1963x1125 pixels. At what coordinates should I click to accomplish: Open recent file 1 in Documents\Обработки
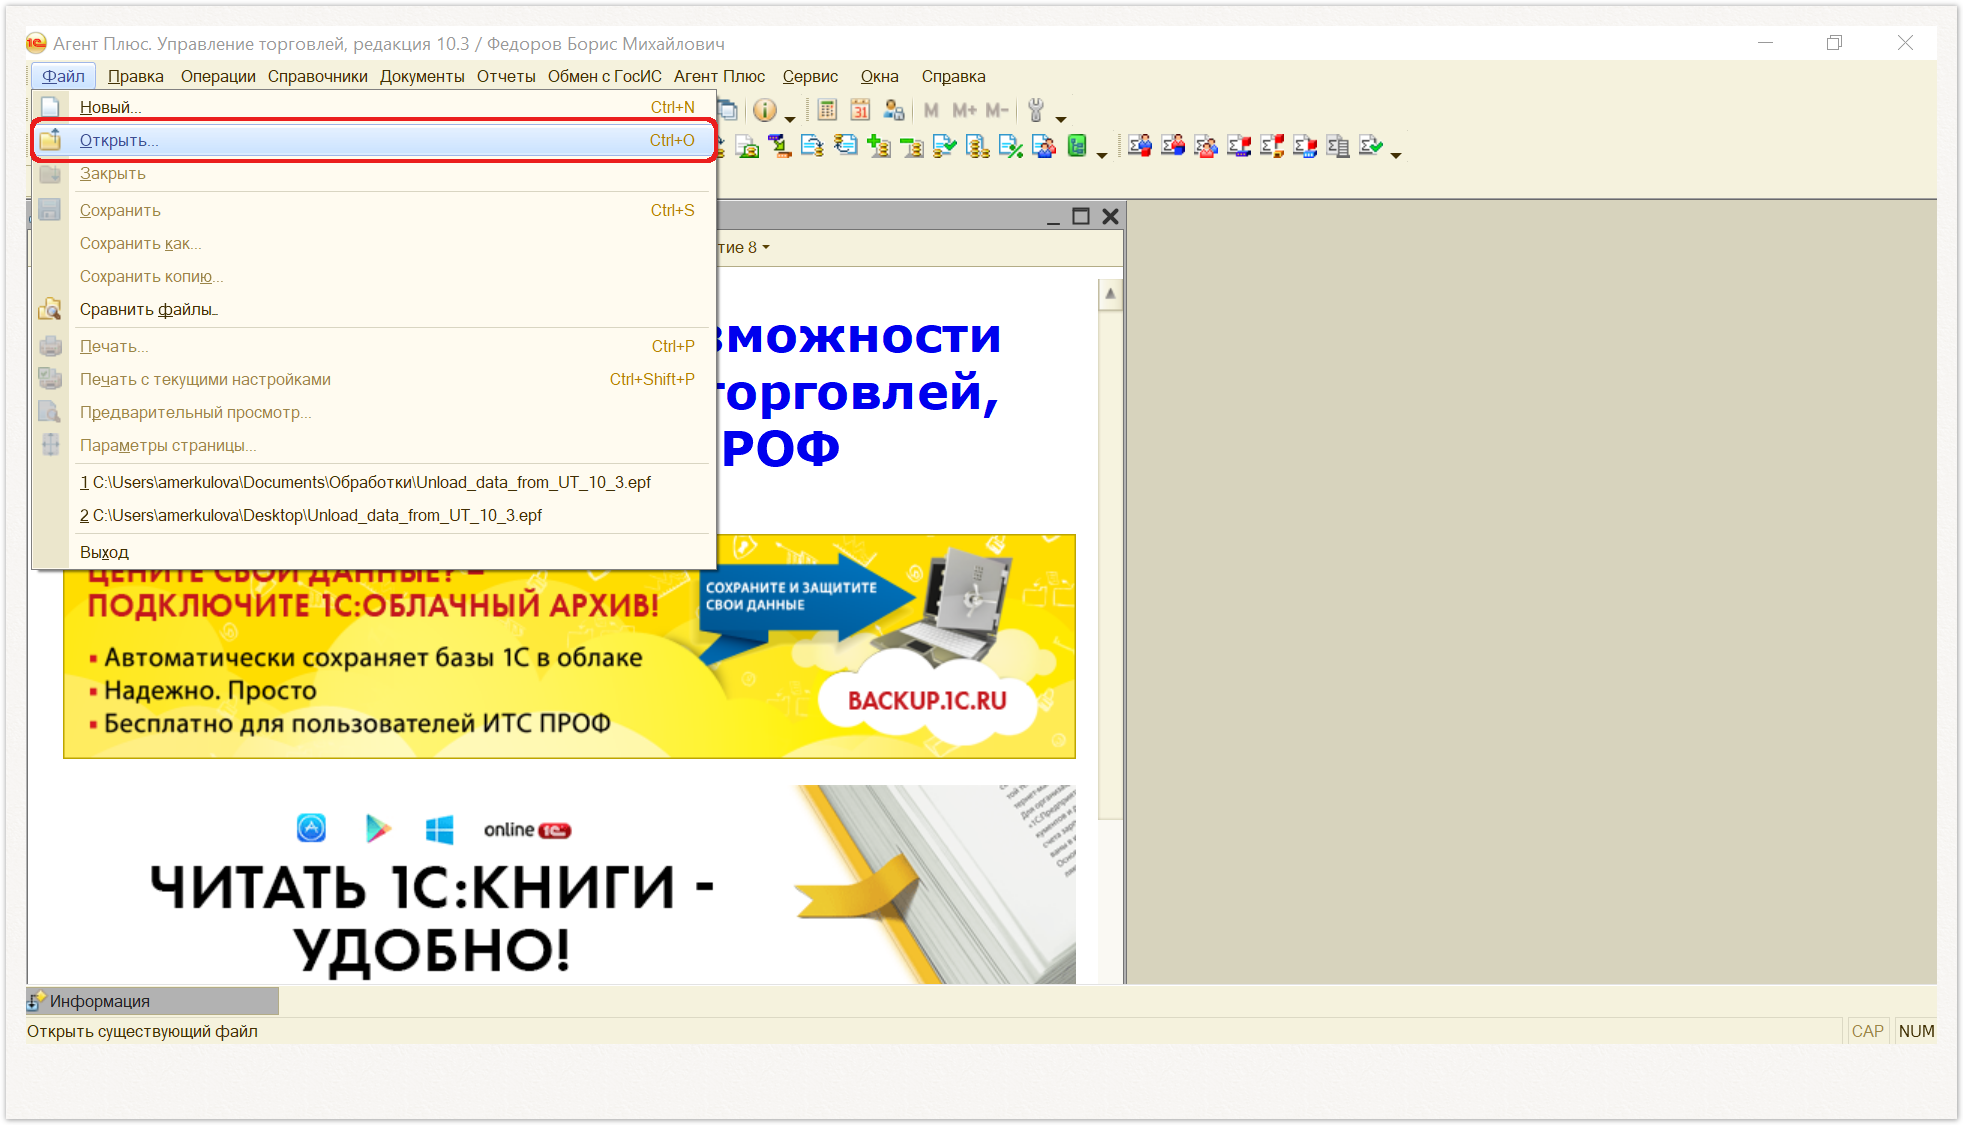click(374, 482)
